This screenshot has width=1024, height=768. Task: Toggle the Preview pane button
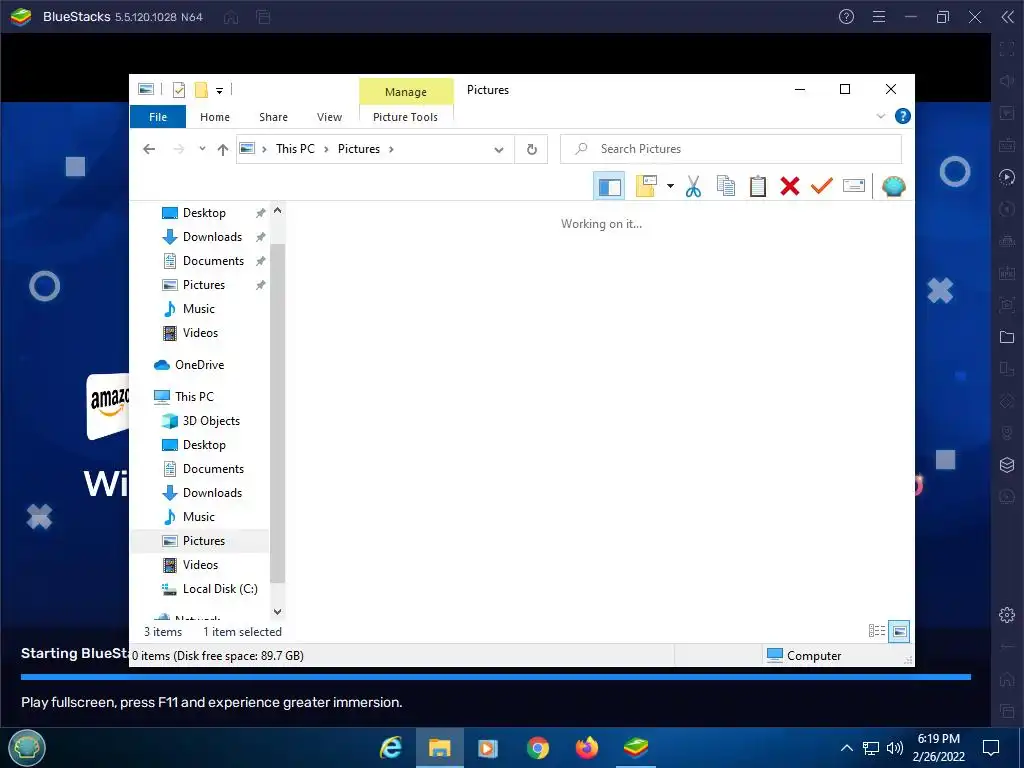click(609, 186)
